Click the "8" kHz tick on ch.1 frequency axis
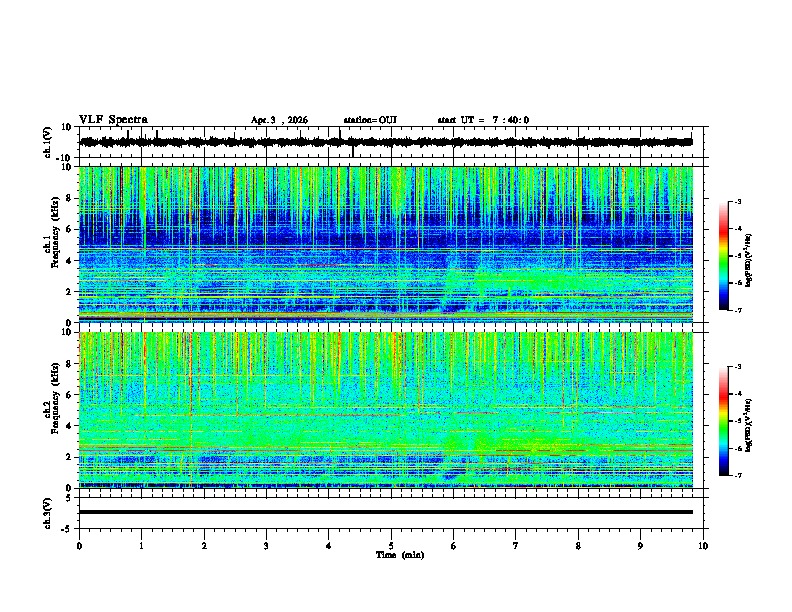This screenshot has width=792, height=612. tap(69, 198)
